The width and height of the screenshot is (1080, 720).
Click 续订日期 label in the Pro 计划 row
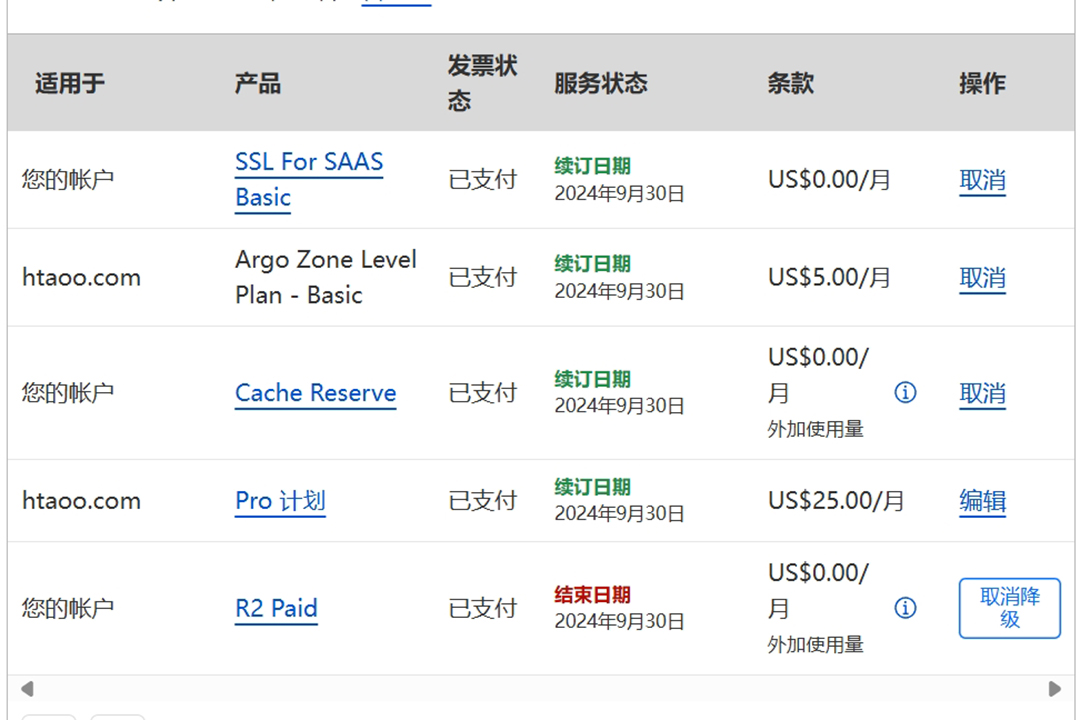pyautogui.click(x=592, y=487)
